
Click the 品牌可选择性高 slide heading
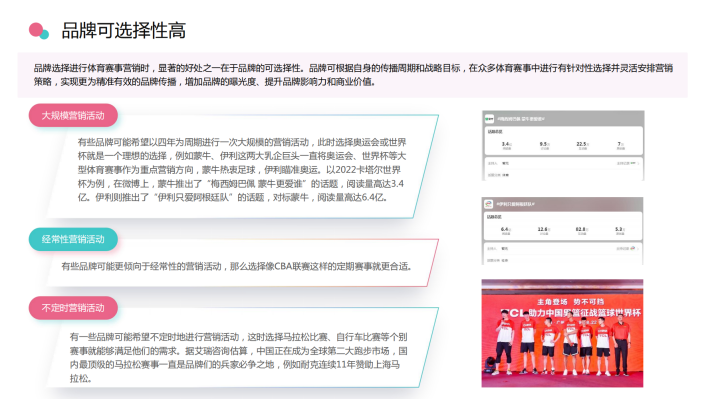pos(124,31)
